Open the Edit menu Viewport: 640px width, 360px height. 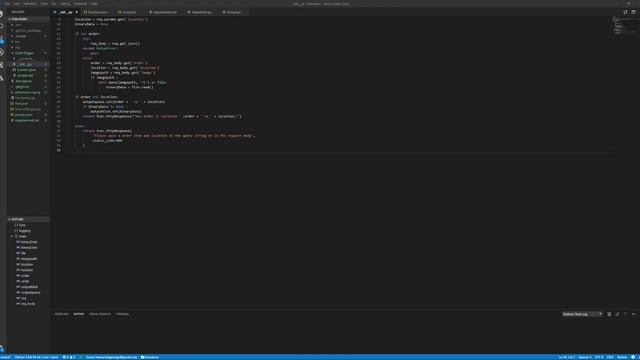(x=17, y=4)
